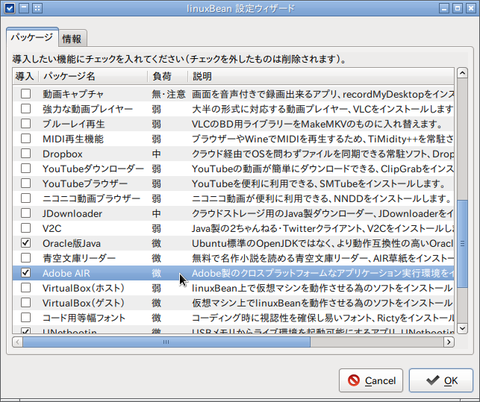Click the title bar sticky window button
This screenshot has width=480, height=402.
tap(37, 8)
